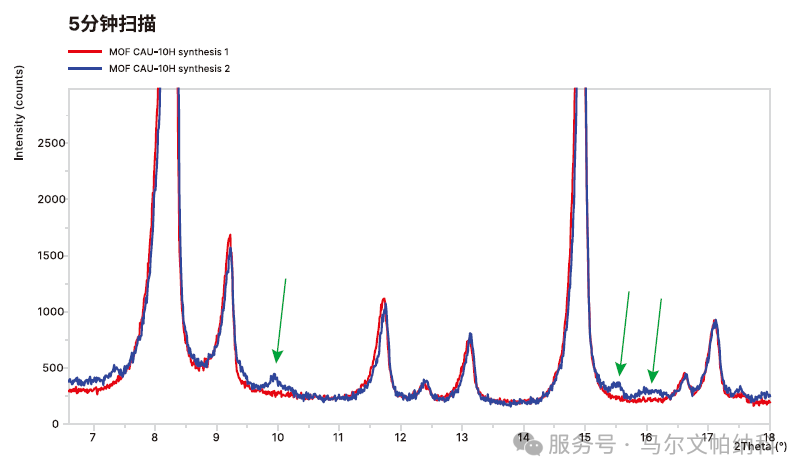
Task: Click the top of the peak near 13.1°
Action: pyautogui.click(x=470, y=336)
